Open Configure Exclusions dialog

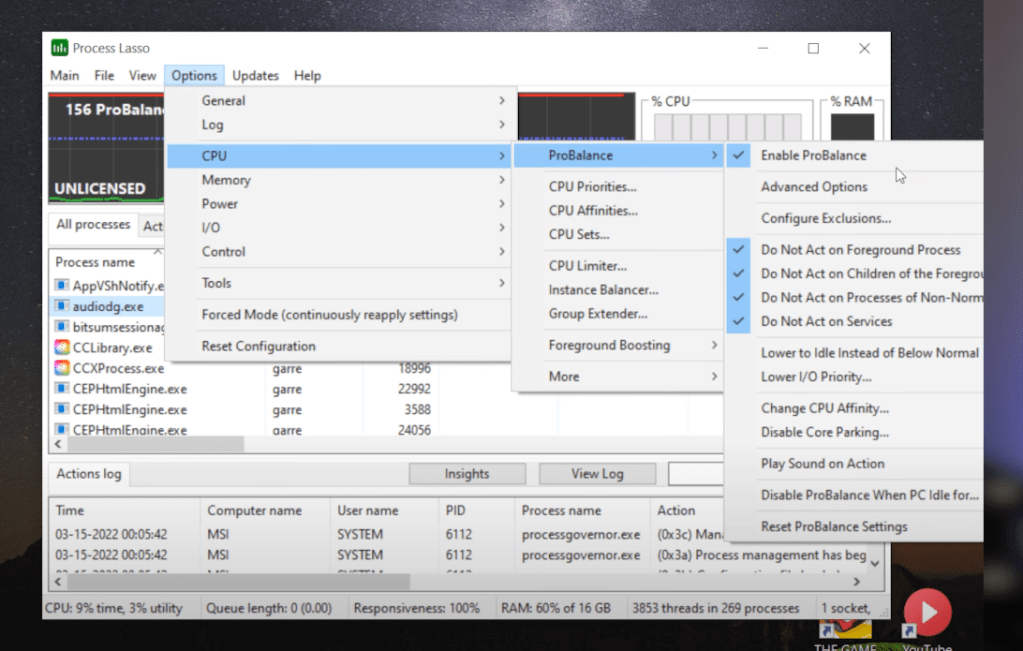pyautogui.click(x=854, y=219)
